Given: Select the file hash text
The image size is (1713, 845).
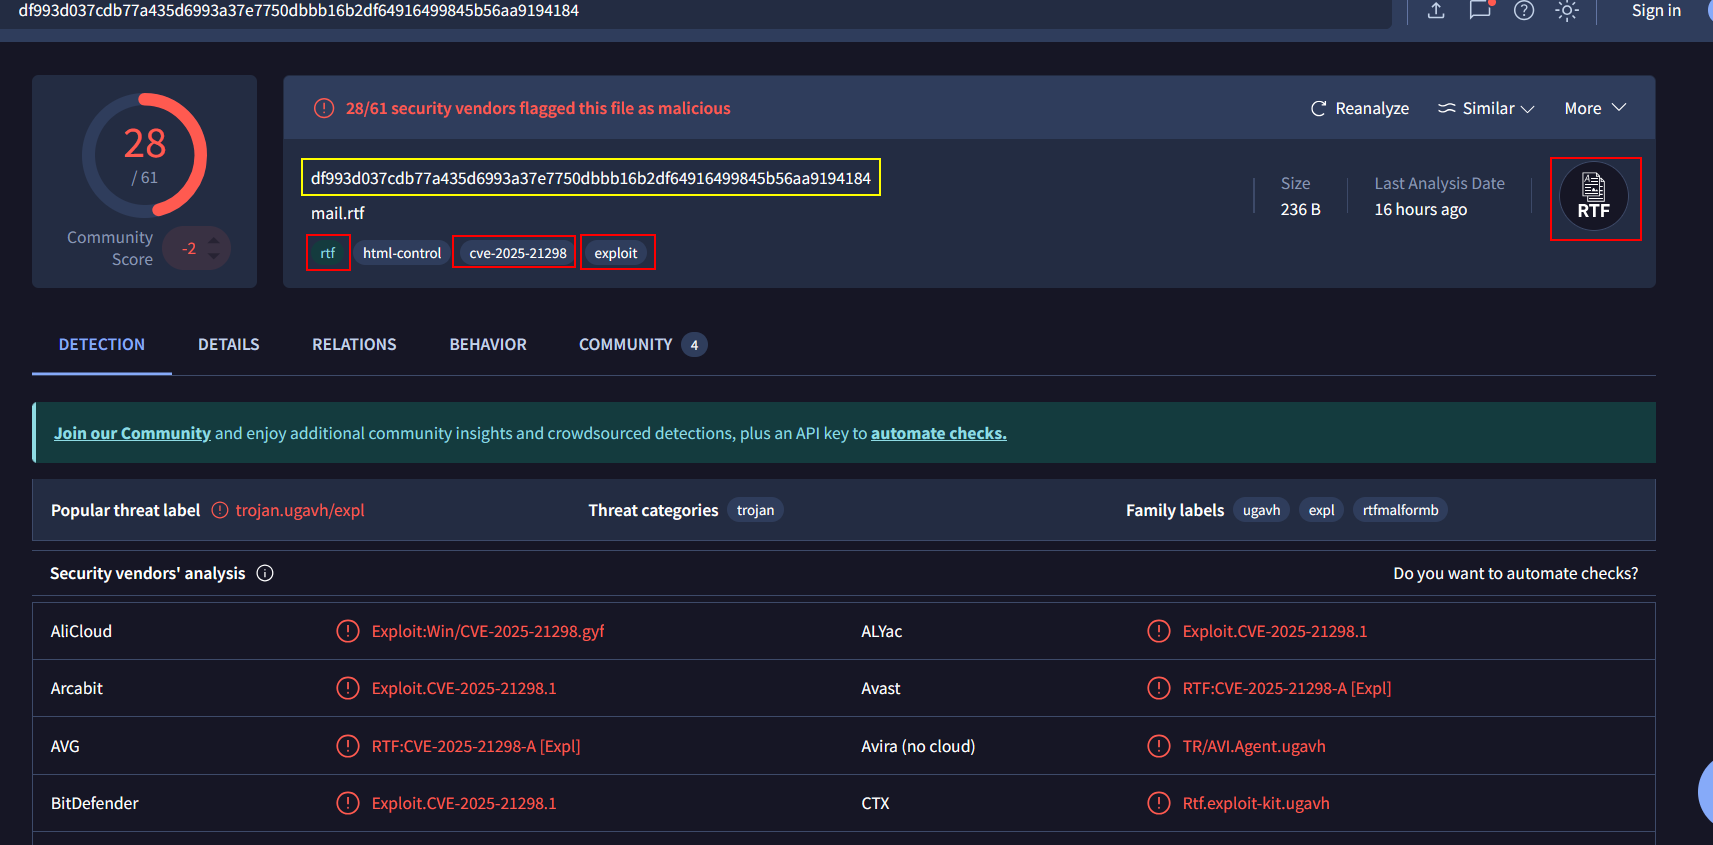Looking at the screenshot, I should [x=591, y=178].
